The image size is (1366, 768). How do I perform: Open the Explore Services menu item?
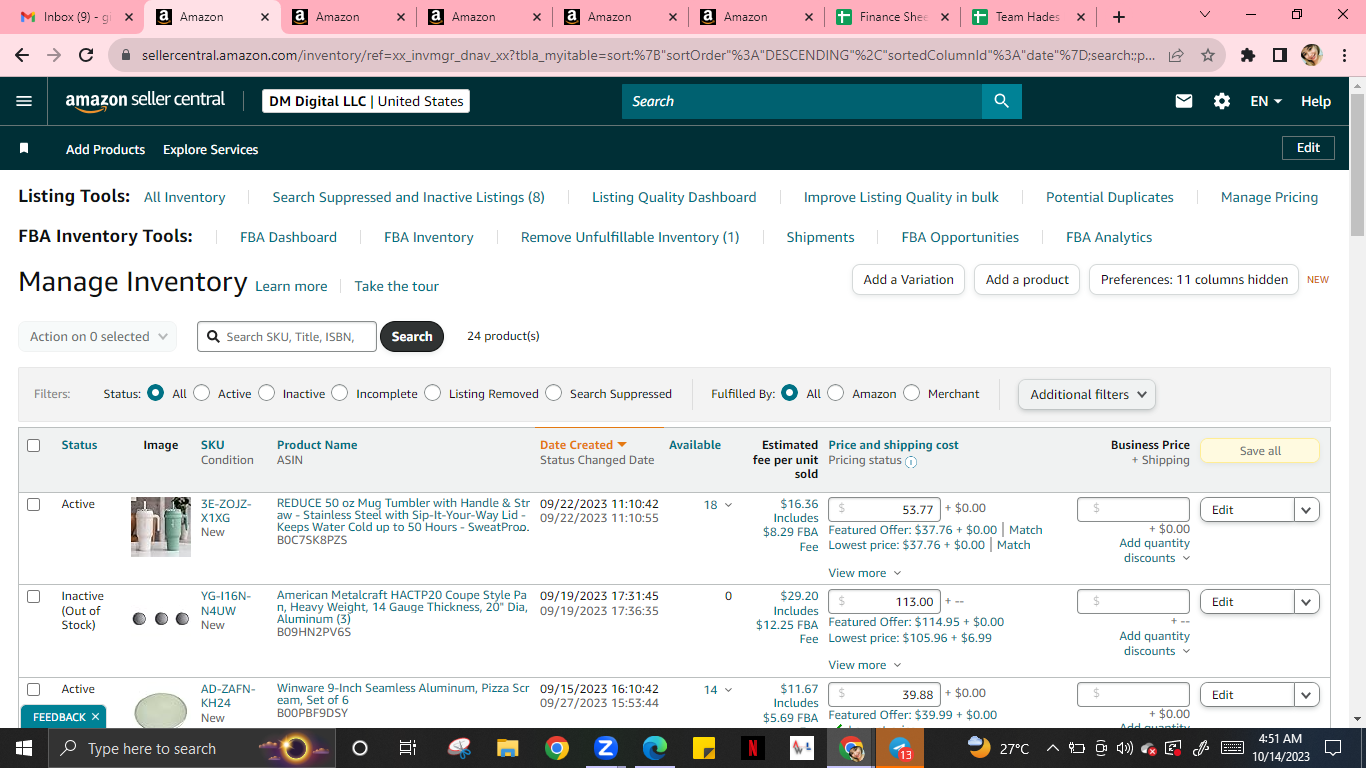click(x=211, y=149)
